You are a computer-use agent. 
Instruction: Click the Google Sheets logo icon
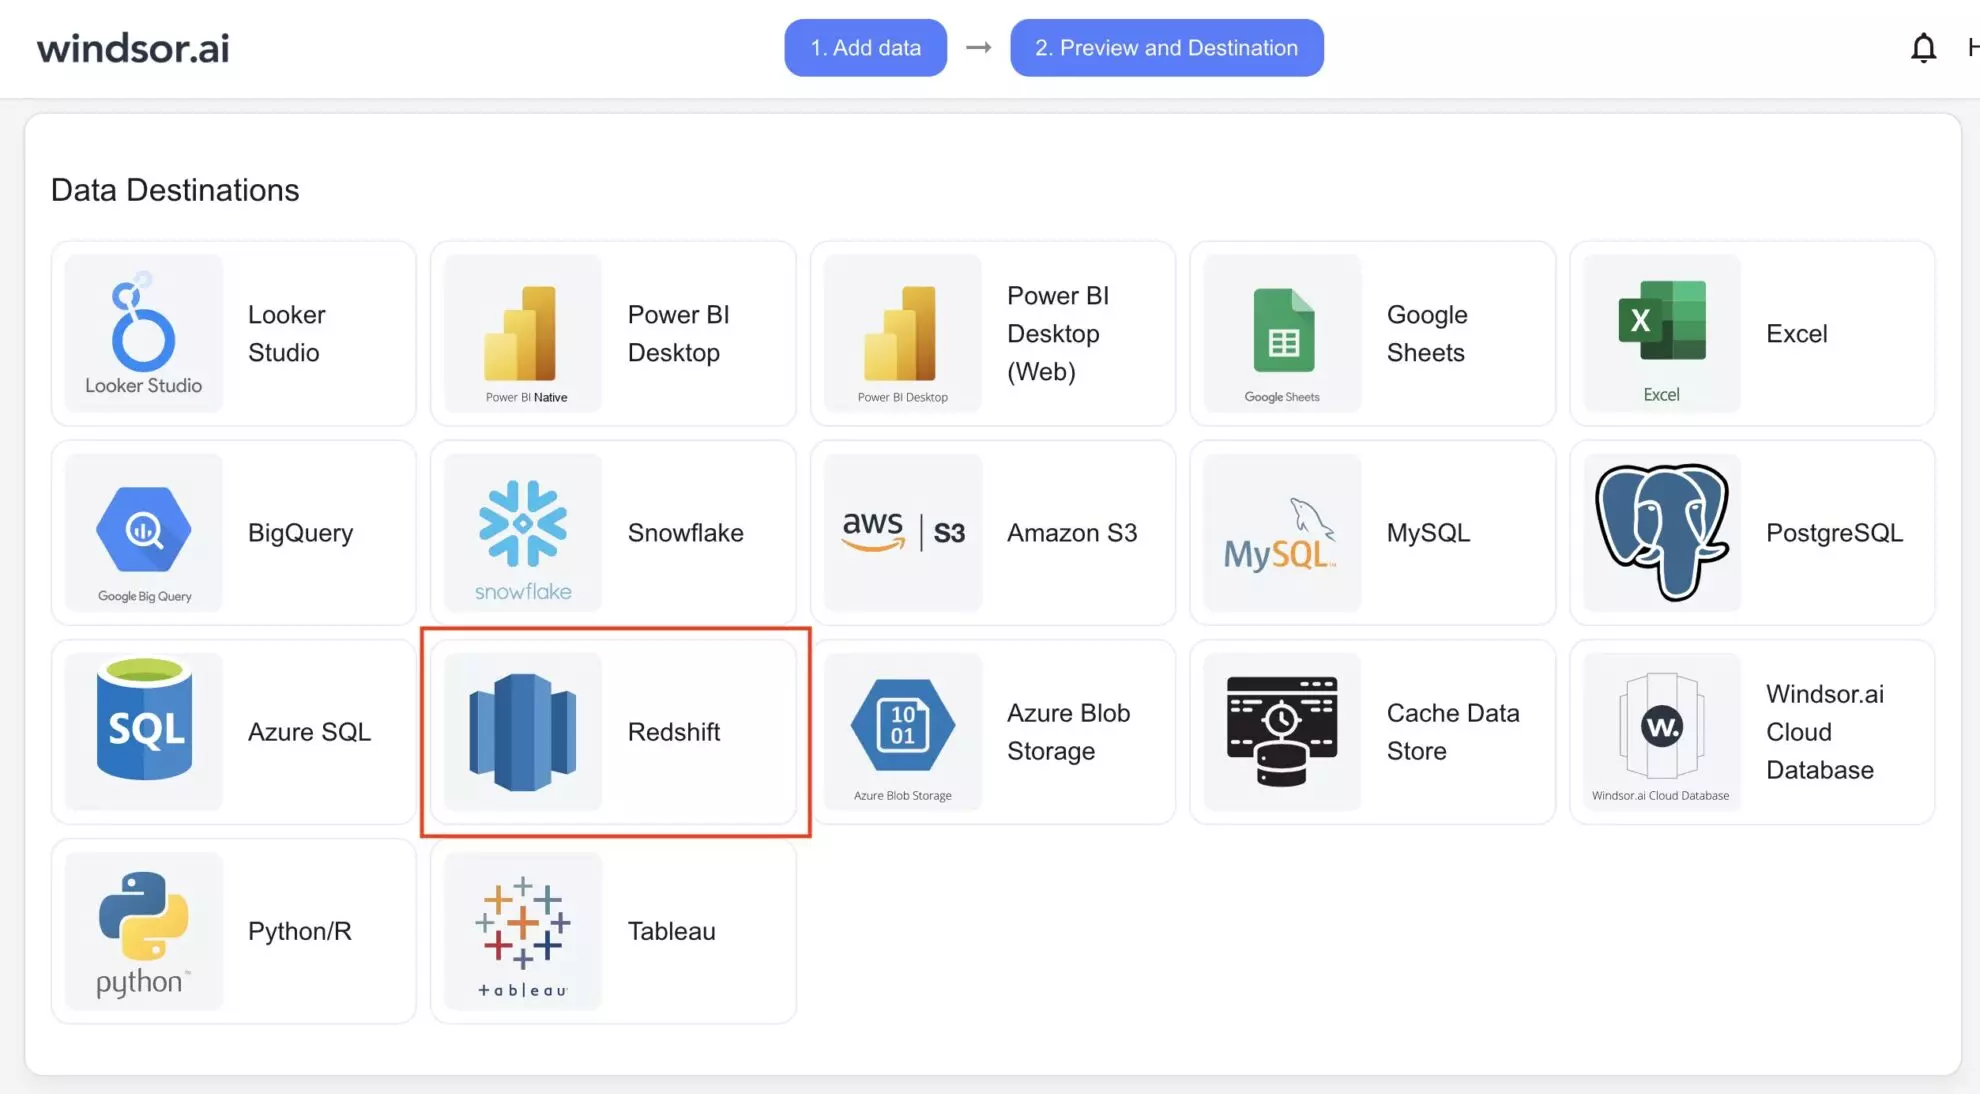(x=1282, y=333)
